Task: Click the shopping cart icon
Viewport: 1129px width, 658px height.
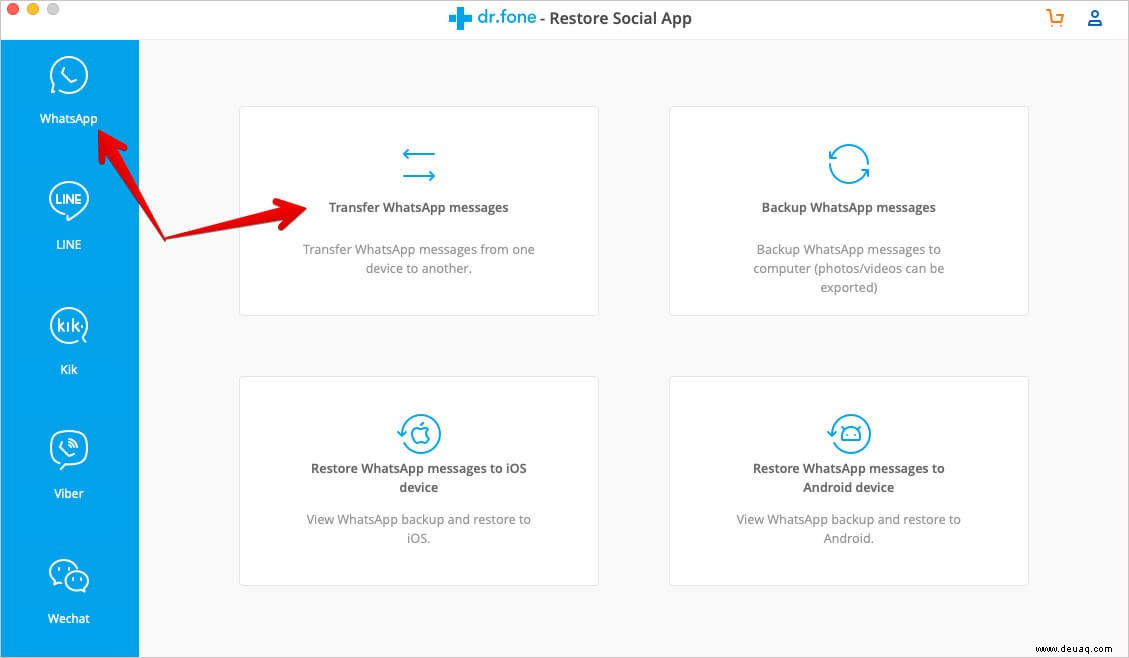Action: [1055, 18]
